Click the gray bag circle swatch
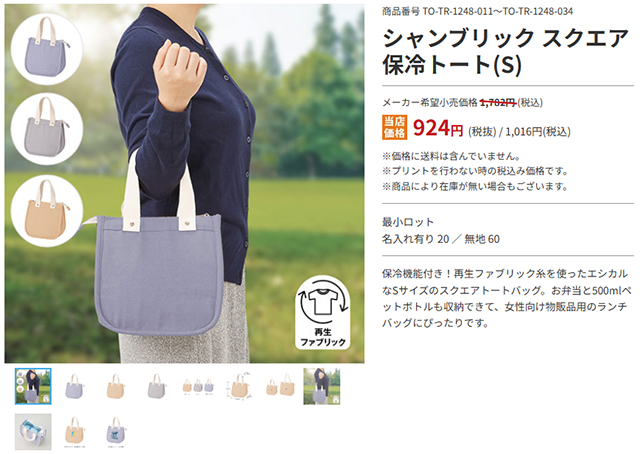 (x=47, y=129)
